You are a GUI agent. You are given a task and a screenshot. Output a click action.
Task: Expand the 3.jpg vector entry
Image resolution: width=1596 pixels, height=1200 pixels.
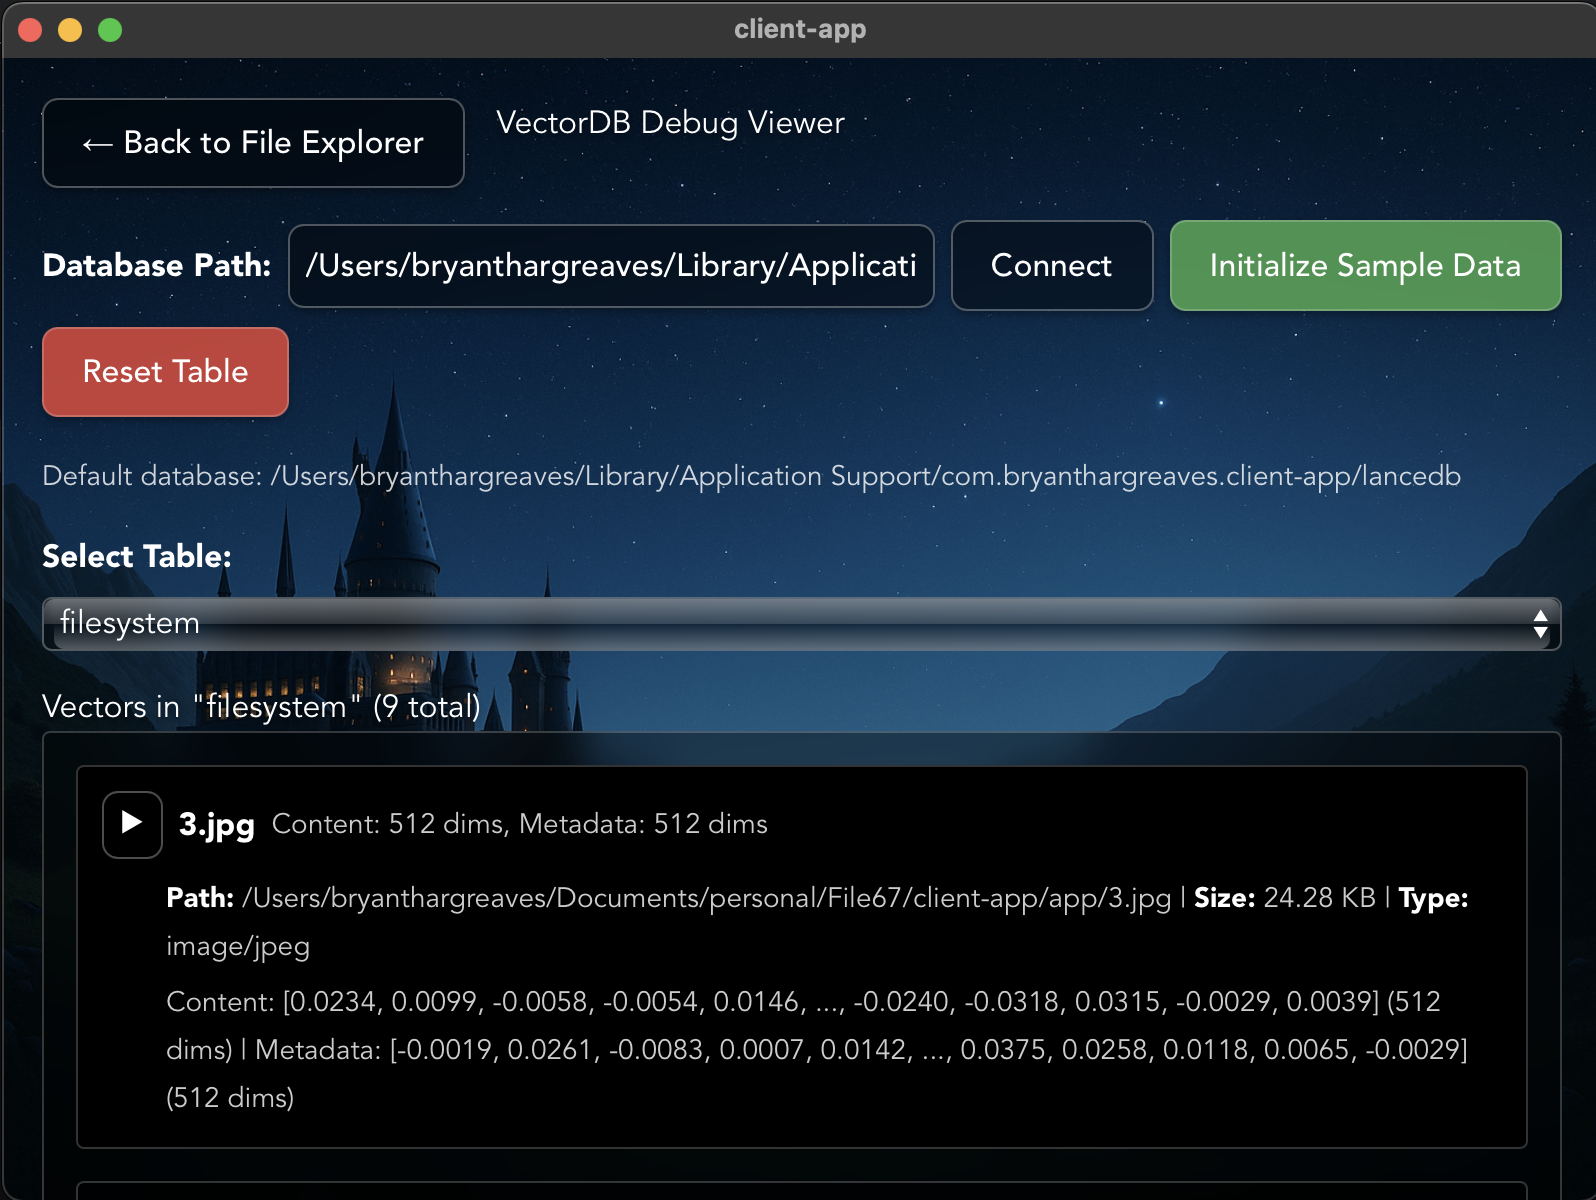[x=132, y=824]
